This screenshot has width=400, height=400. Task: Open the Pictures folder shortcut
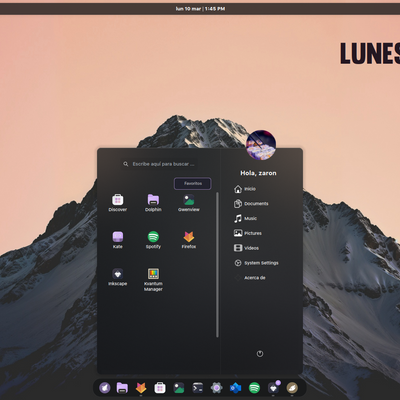coord(248,233)
